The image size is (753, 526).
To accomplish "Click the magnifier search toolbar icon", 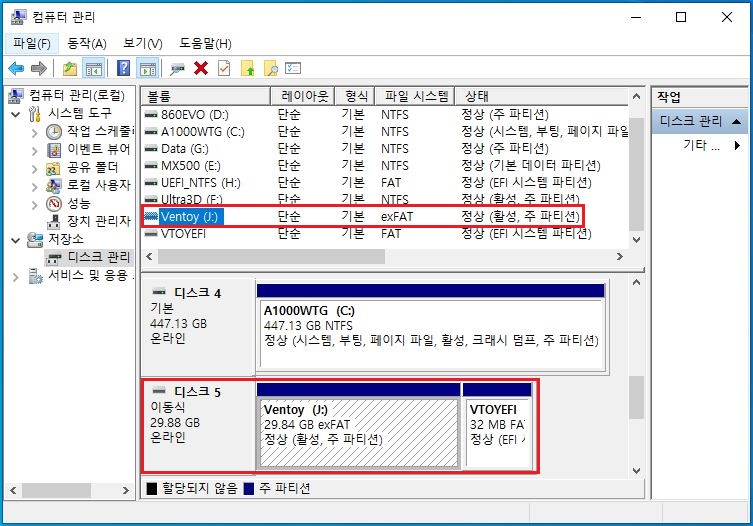I will coord(271,69).
